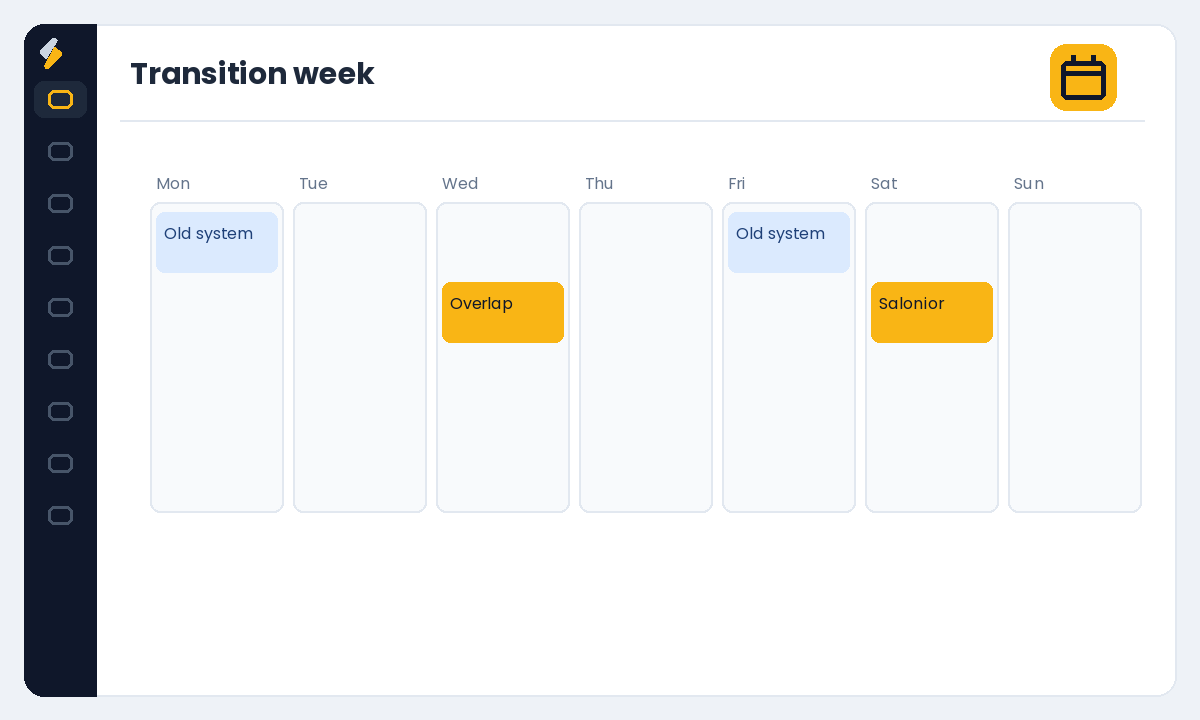Click the yellow calendar icon button

pos(1083,77)
